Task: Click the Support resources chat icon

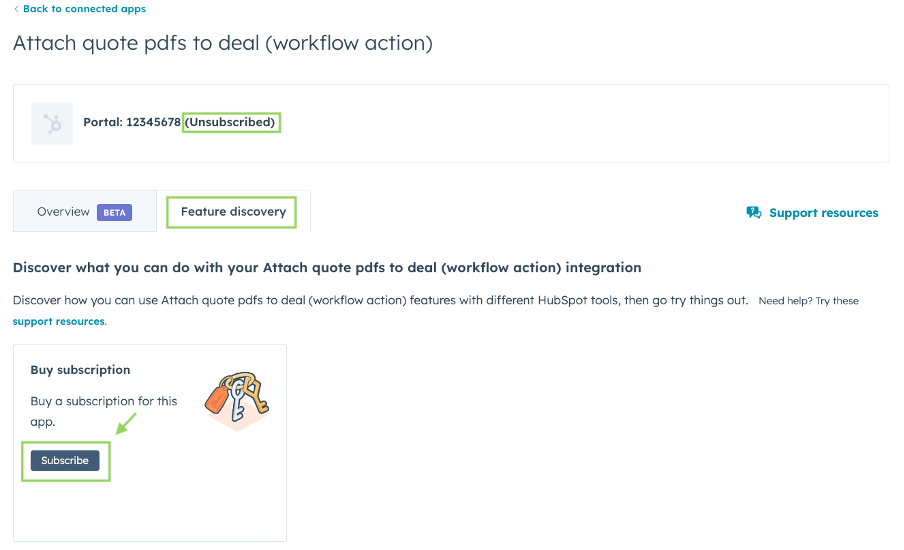Action: [x=754, y=213]
